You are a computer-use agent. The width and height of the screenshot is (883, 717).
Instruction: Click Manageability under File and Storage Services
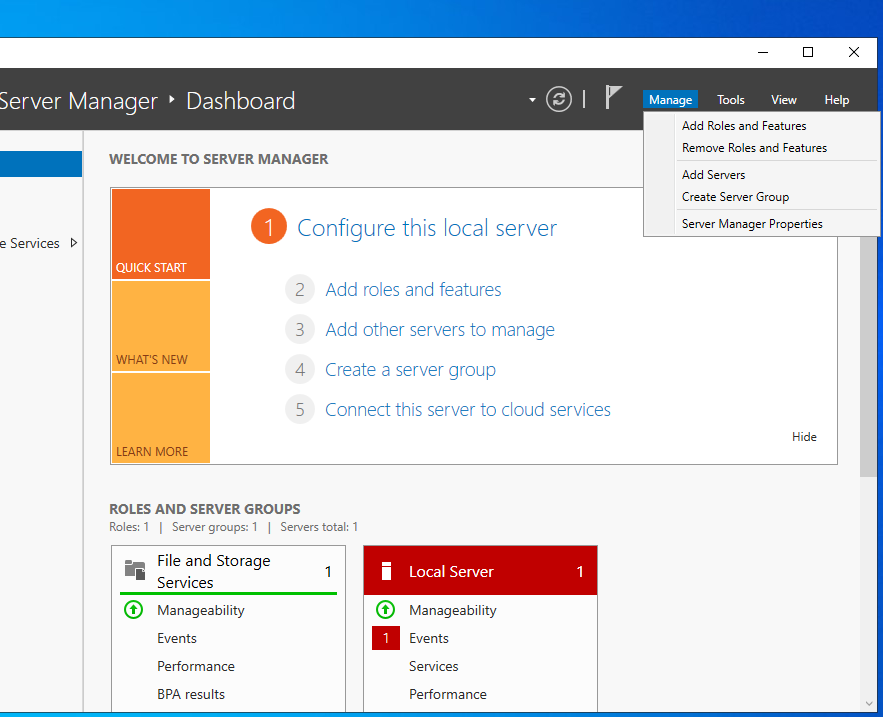(200, 610)
